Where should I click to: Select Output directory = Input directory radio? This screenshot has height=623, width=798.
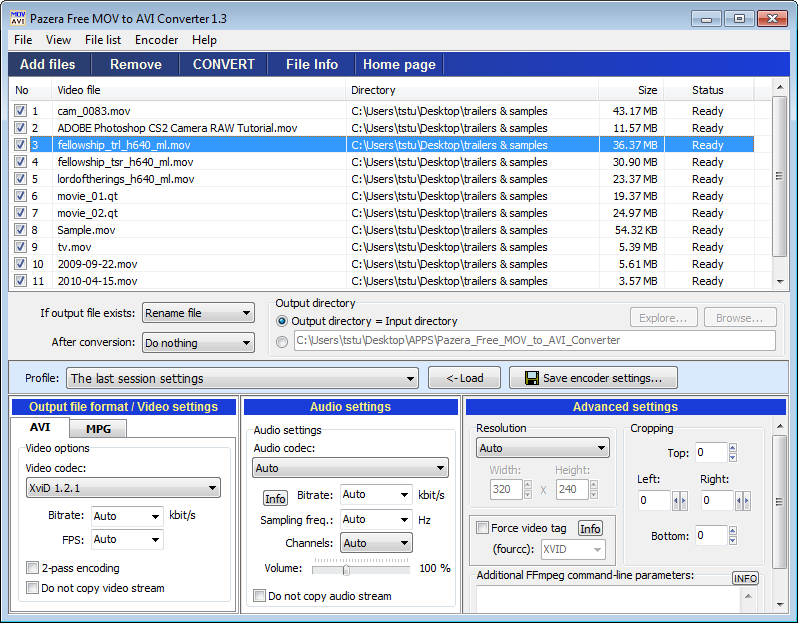281,321
